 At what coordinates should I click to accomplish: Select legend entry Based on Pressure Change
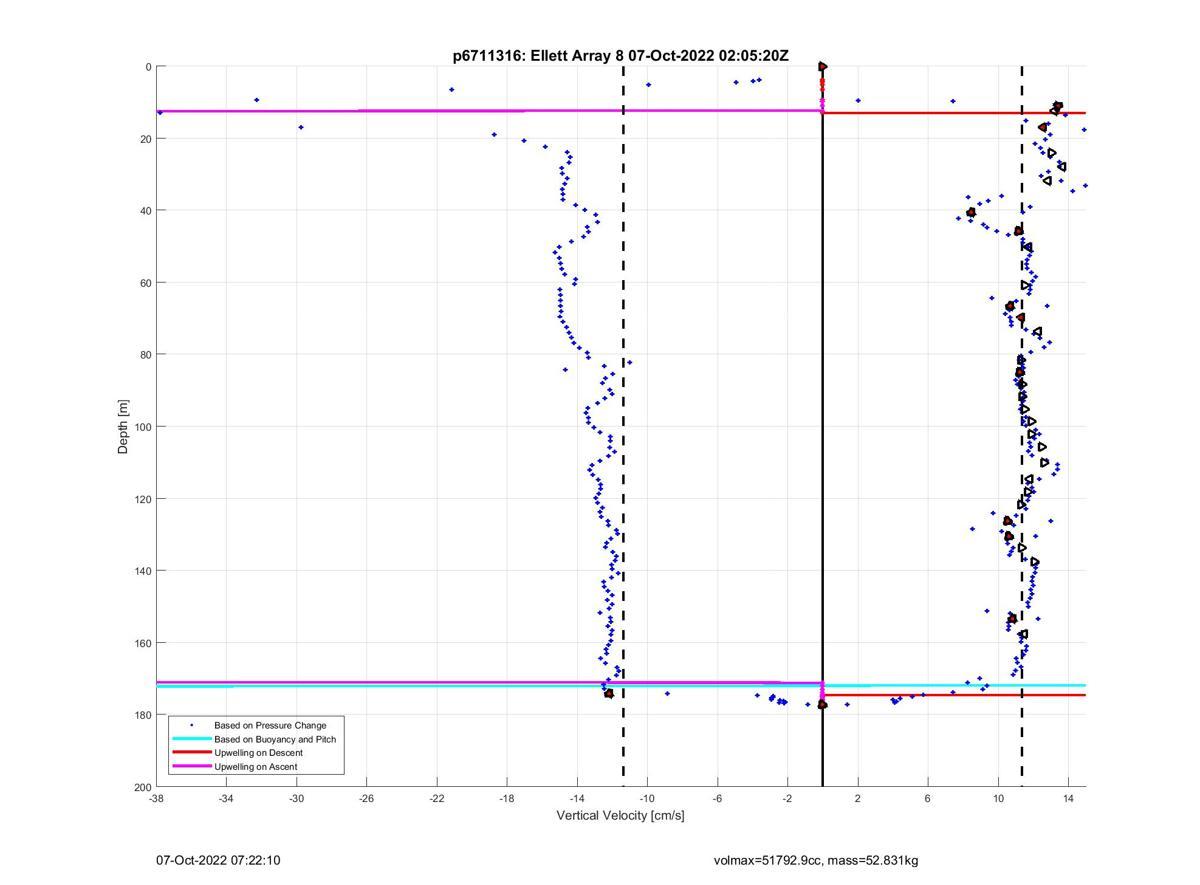pyautogui.click(x=270, y=725)
